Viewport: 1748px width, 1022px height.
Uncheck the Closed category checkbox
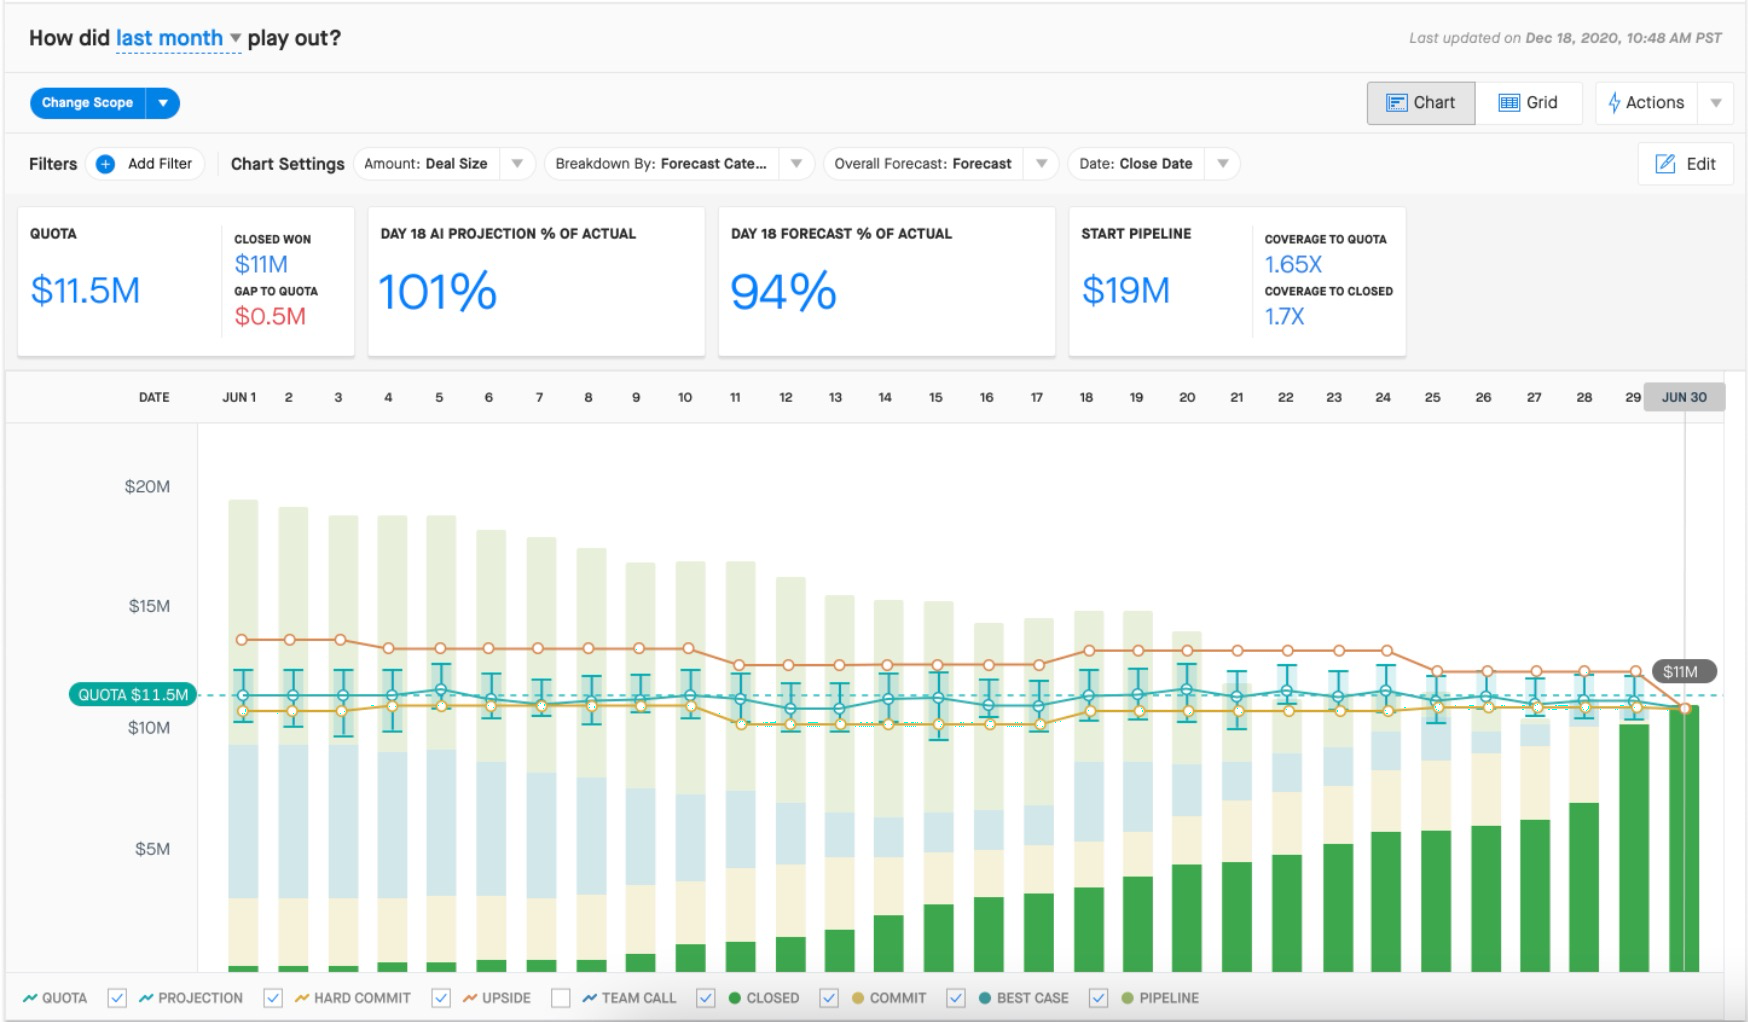pos(706,998)
